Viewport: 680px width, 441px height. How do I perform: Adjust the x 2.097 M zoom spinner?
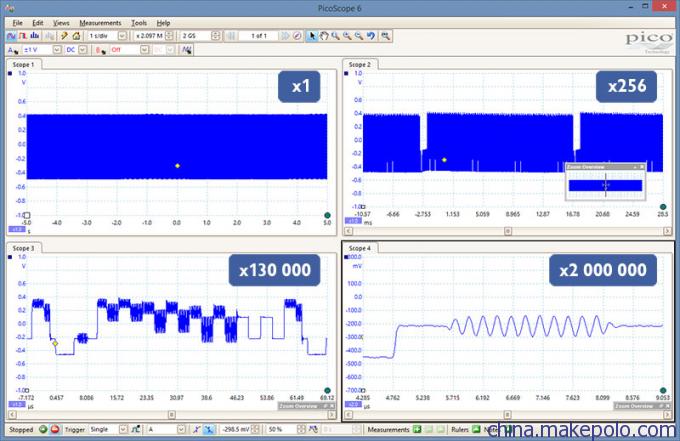click(x=169, y=36)
